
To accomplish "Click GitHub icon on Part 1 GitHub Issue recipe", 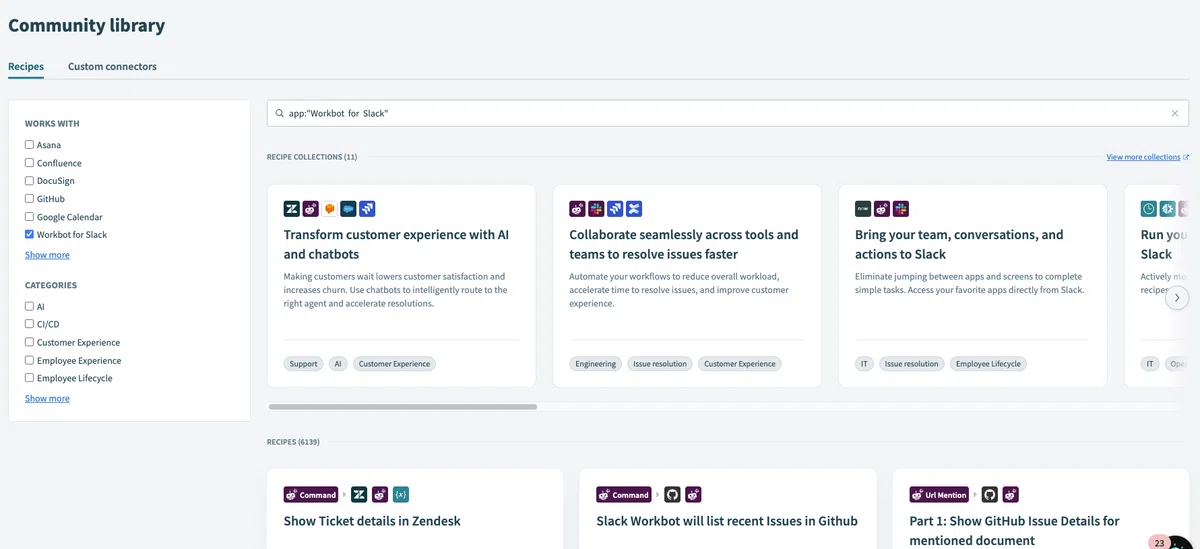I will tap(989, 494).
